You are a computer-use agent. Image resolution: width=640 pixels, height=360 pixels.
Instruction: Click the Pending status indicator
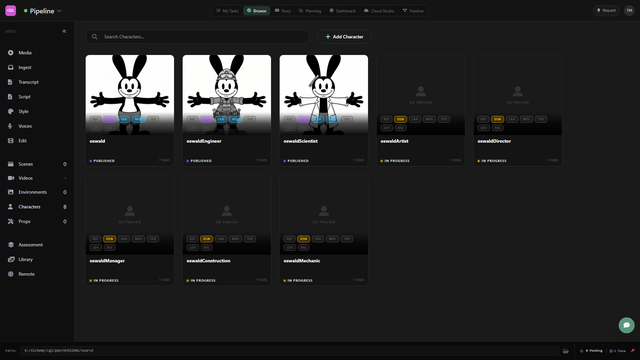(591, 351)
